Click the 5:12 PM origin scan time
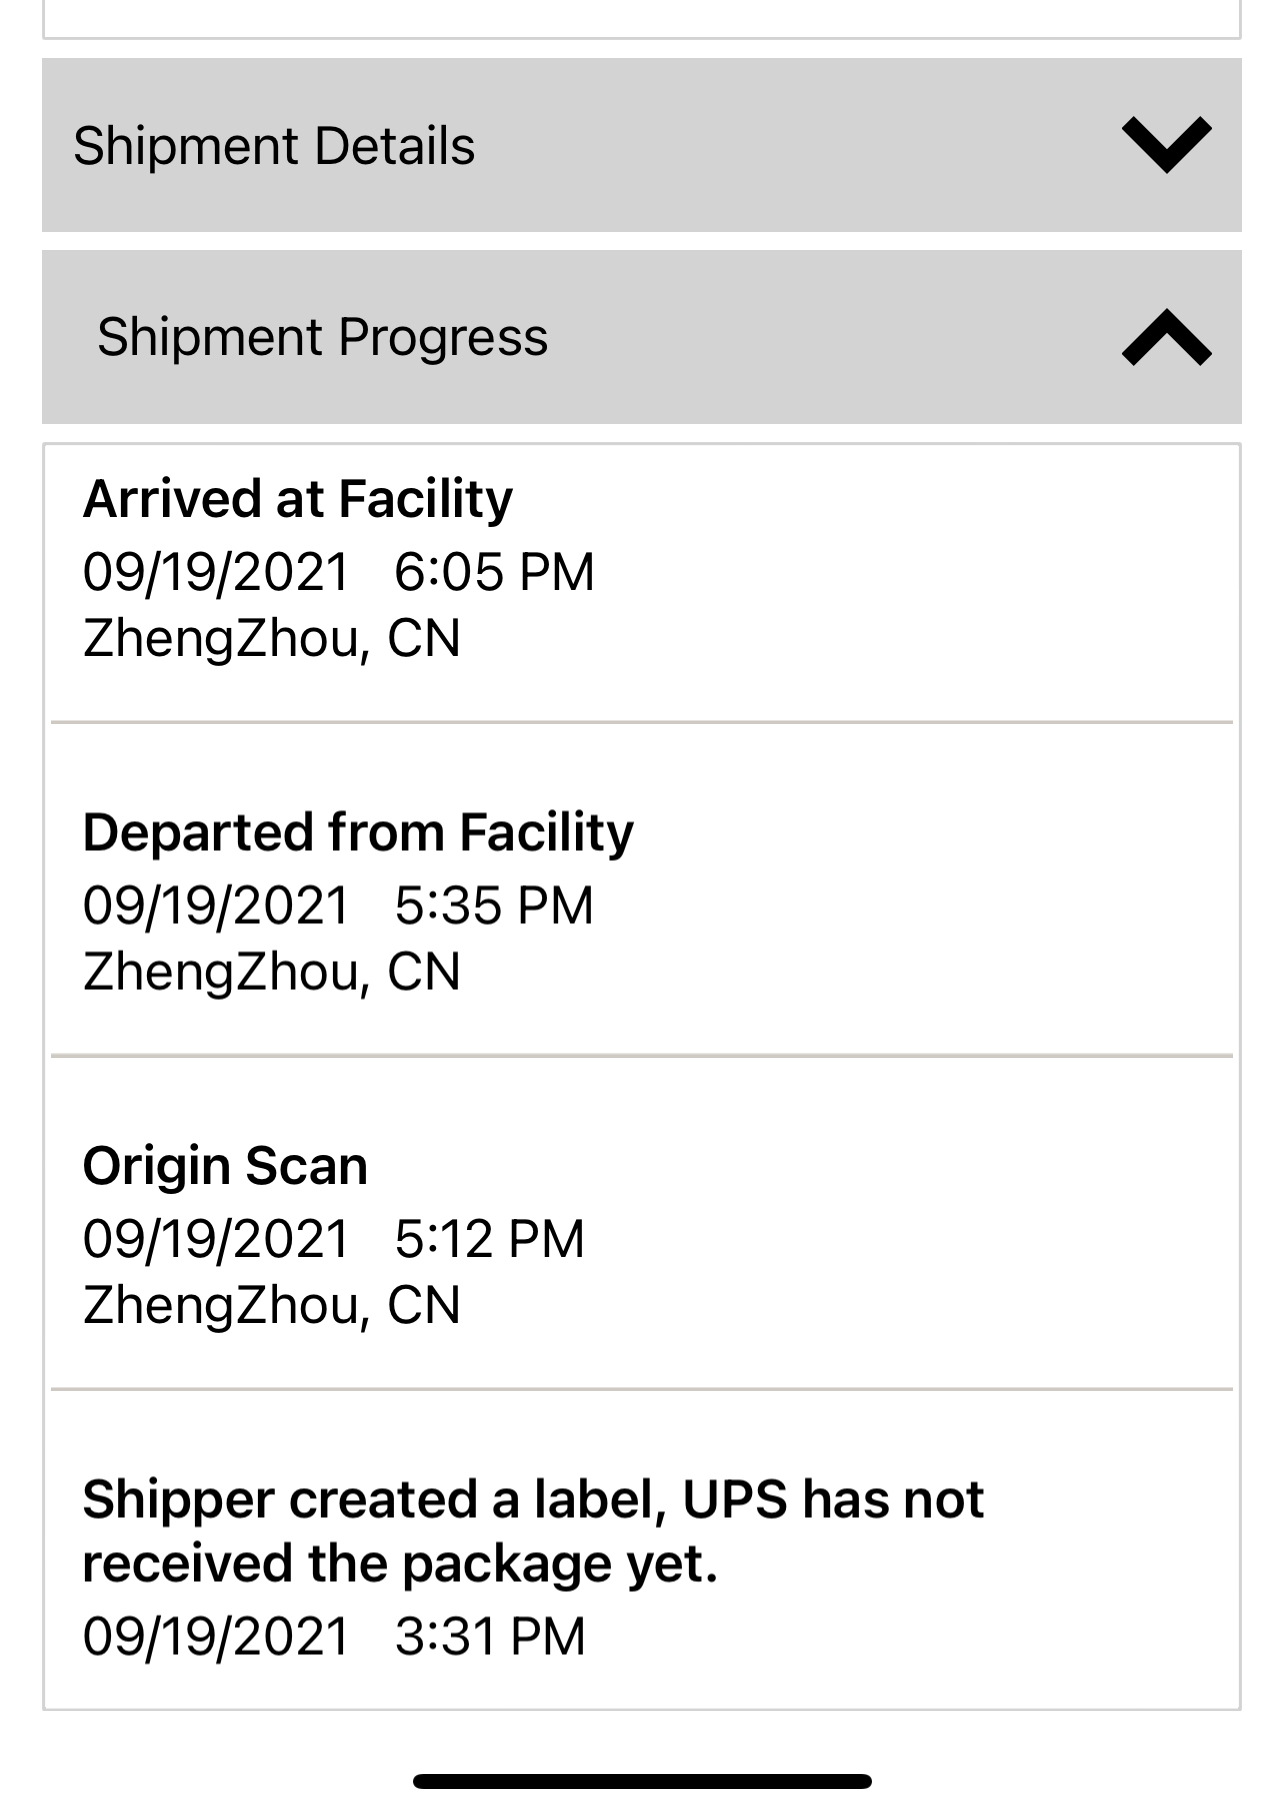This screenshot has height=1813, width=1284. [489, 1239]
